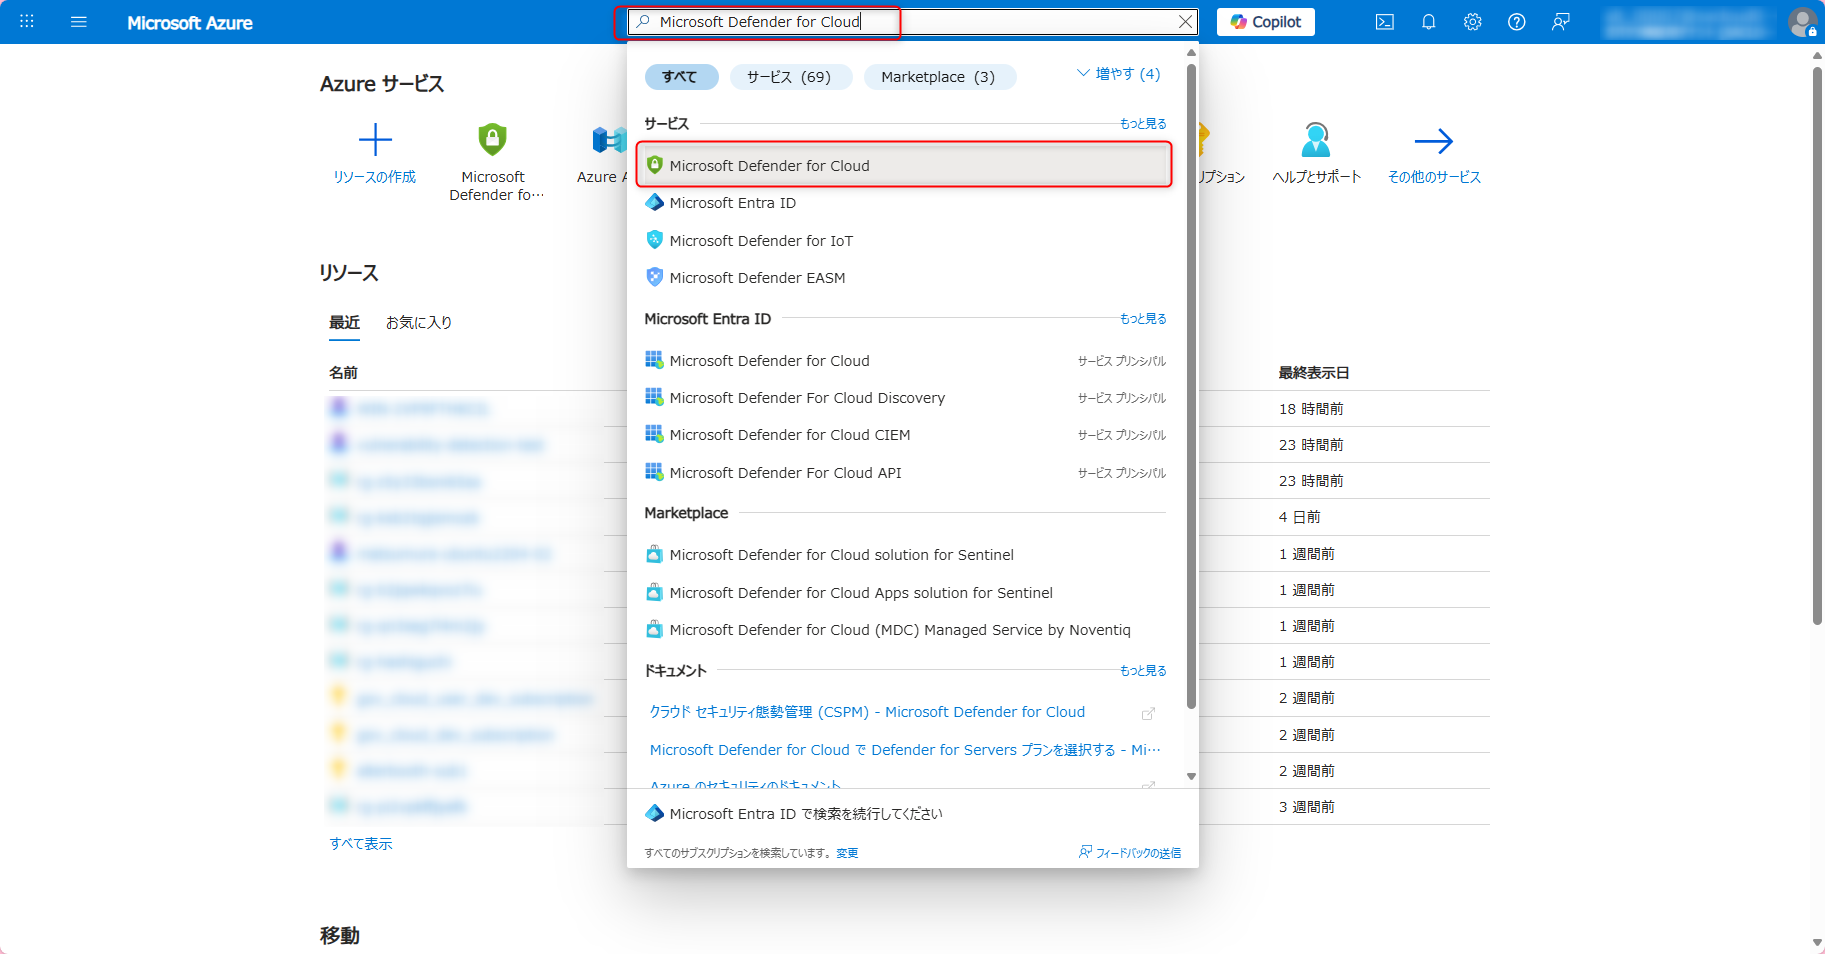Click 変更 to change search scope
The image size is (1825, 954).
pos(846,852)
